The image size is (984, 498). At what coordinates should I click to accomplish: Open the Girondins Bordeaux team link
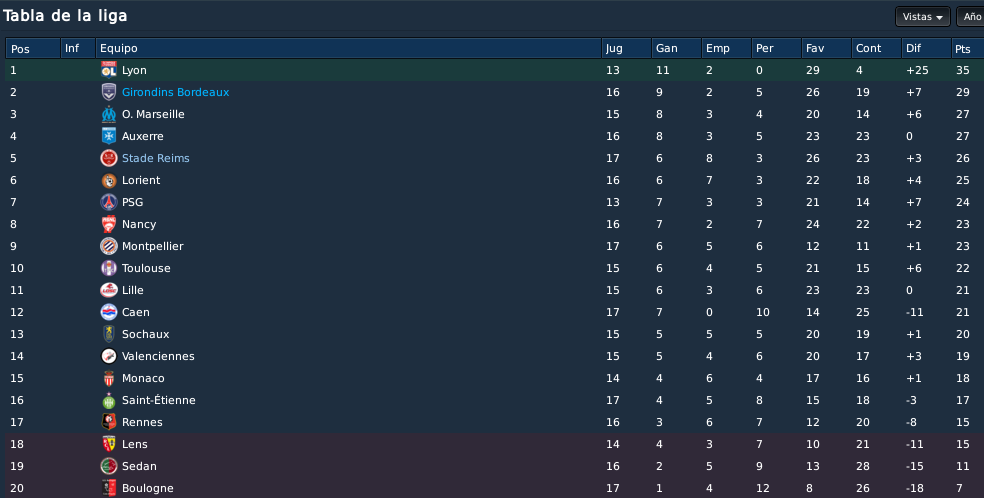(175, 92)
